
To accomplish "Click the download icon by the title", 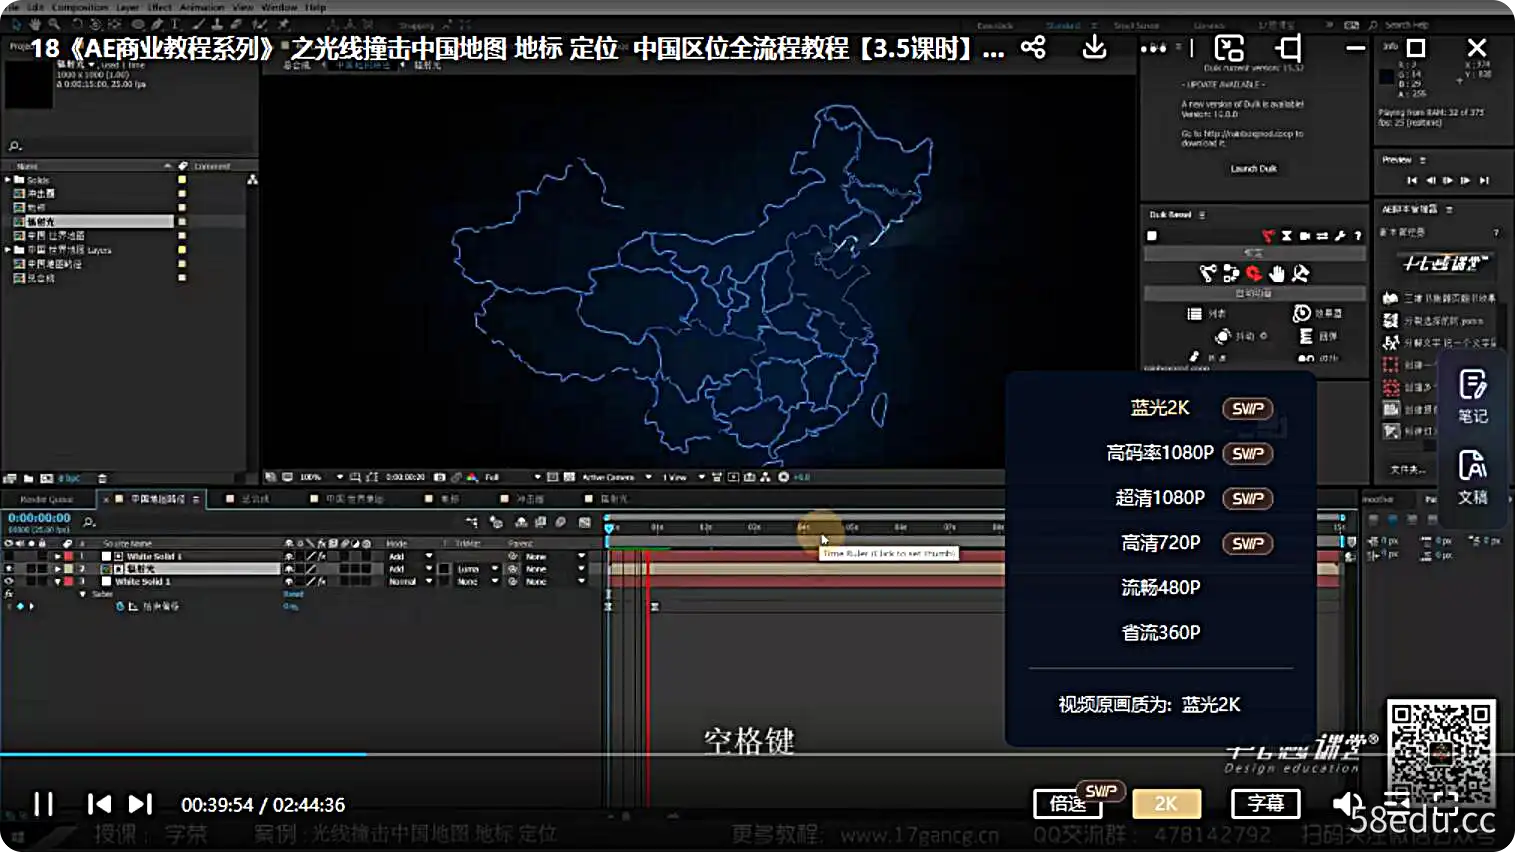I will coord(1095,47).
